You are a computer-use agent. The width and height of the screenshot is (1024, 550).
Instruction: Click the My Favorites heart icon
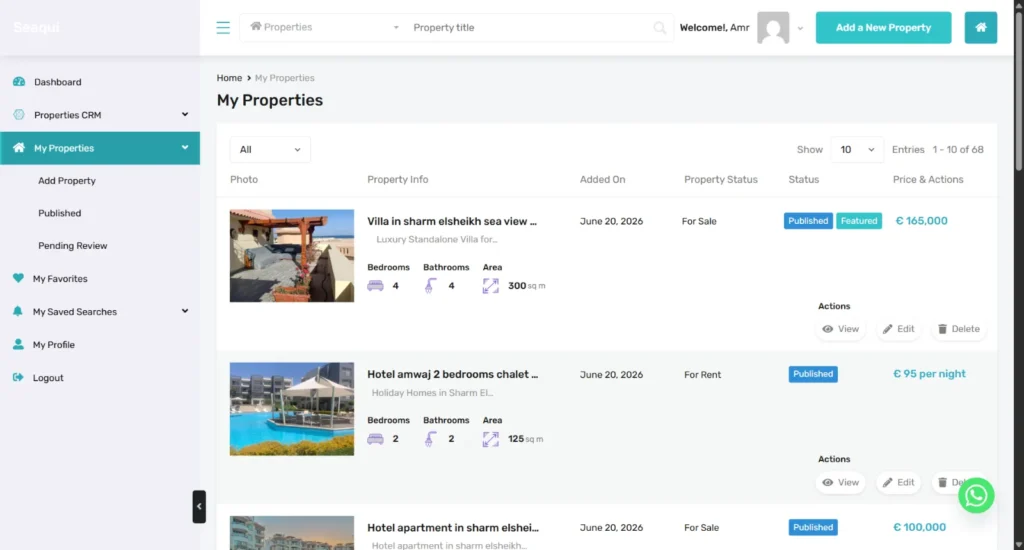click(18, 278)
